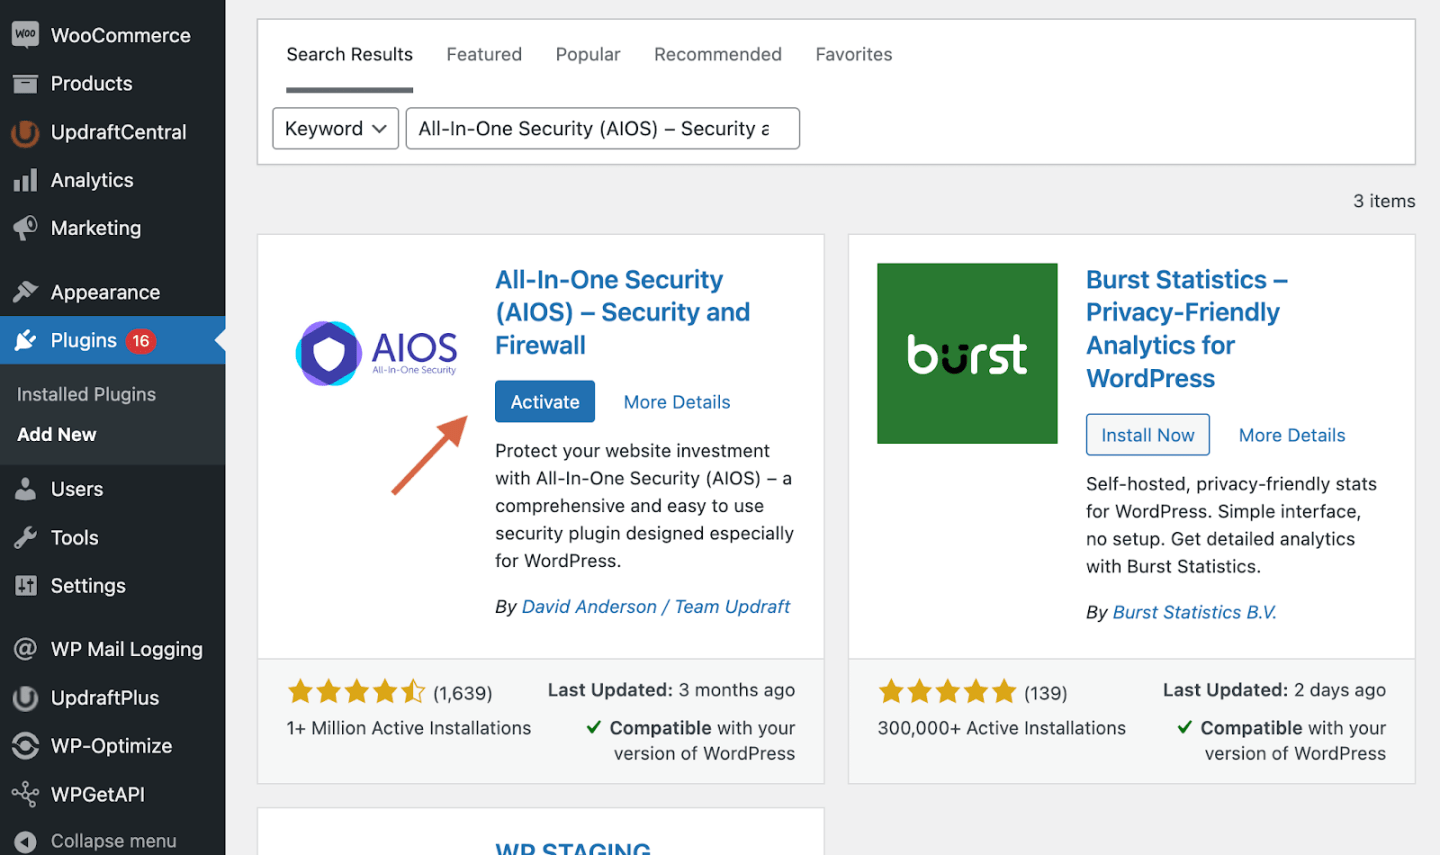Select the Appearance paintbrush icon
This screenshot has height=855, width=1440.
coord(24,291)
